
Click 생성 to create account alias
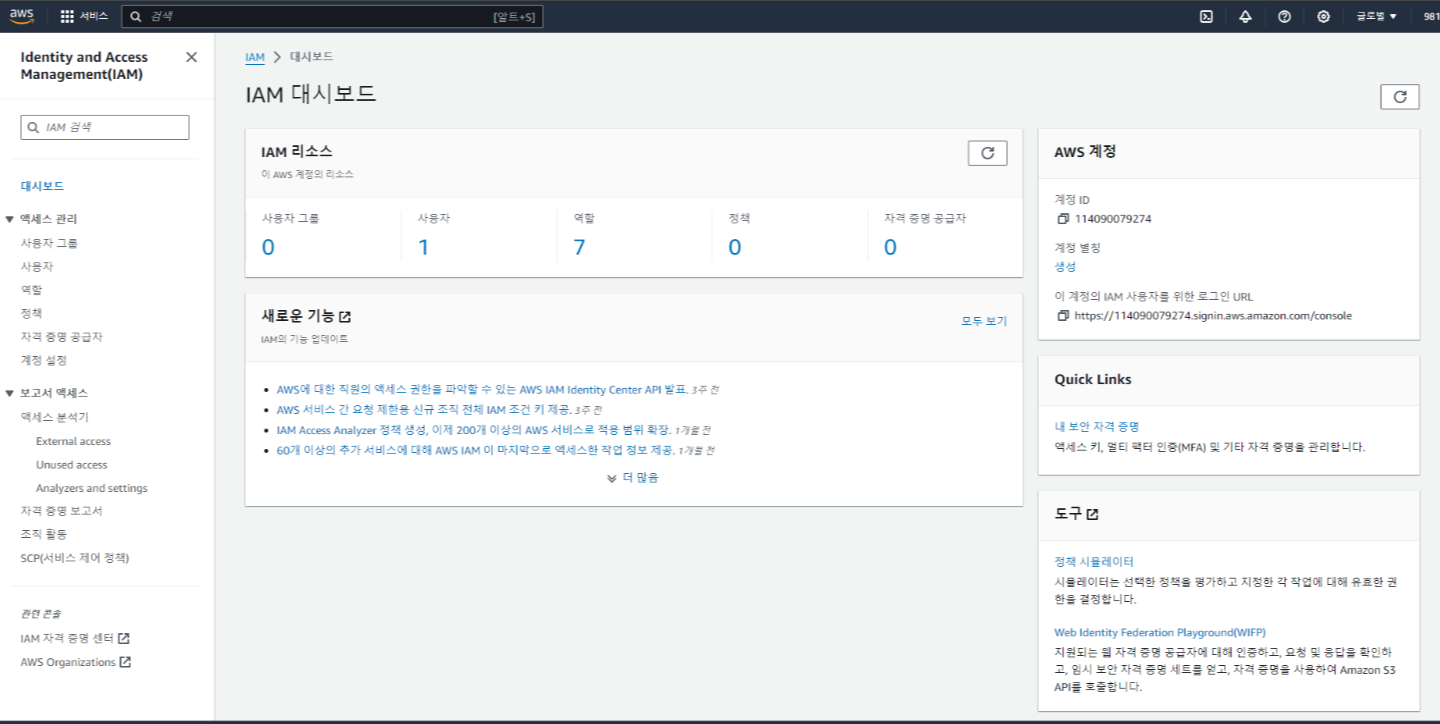point(1065,267)
